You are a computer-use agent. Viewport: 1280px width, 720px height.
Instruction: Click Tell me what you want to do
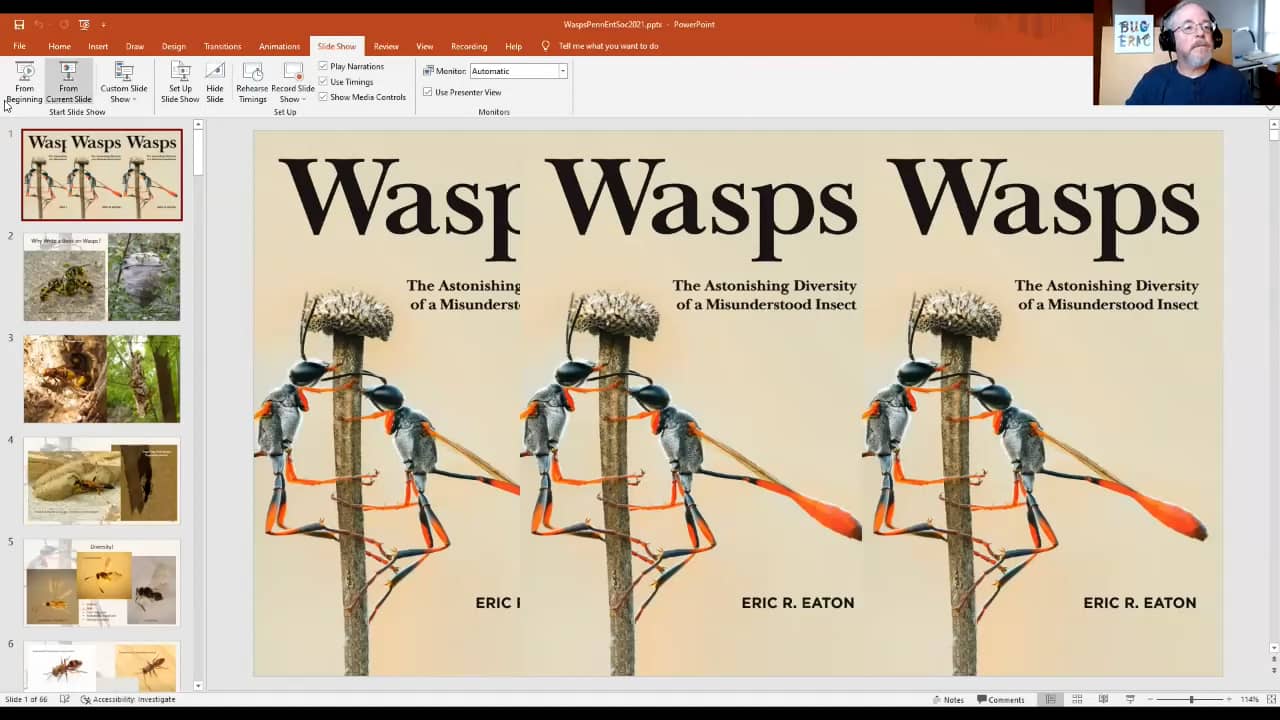click(x=608, y=46)
